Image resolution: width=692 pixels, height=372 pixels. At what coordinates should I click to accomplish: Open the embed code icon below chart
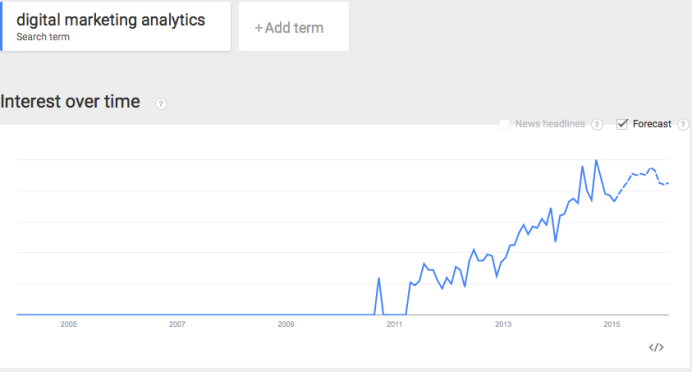(x=656, y=347)
